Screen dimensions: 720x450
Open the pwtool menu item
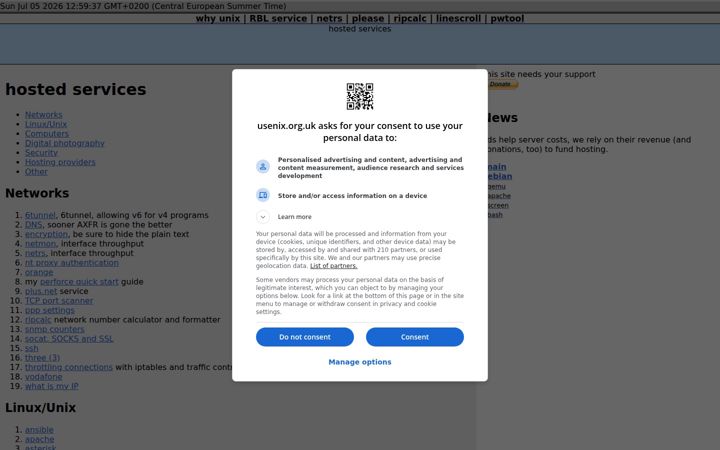pos(507,18)
